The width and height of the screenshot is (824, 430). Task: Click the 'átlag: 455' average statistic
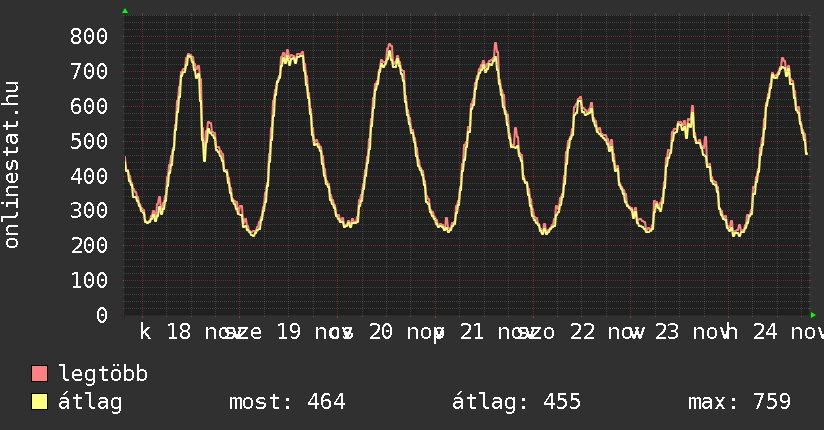click(x=516, y=402)
